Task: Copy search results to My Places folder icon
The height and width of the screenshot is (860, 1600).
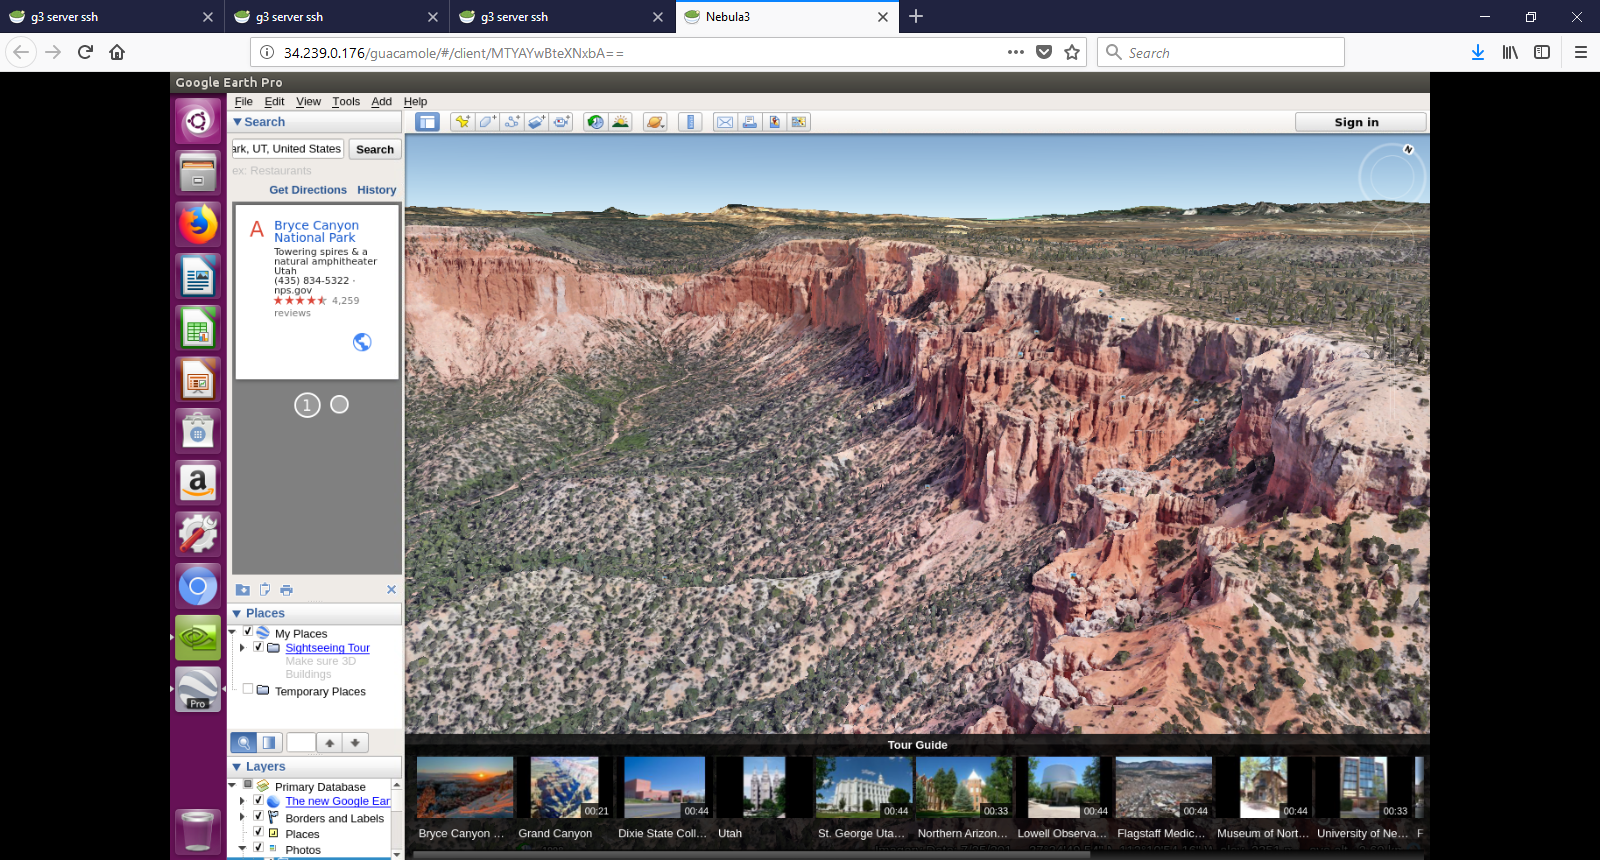Action: click(242, 590)
